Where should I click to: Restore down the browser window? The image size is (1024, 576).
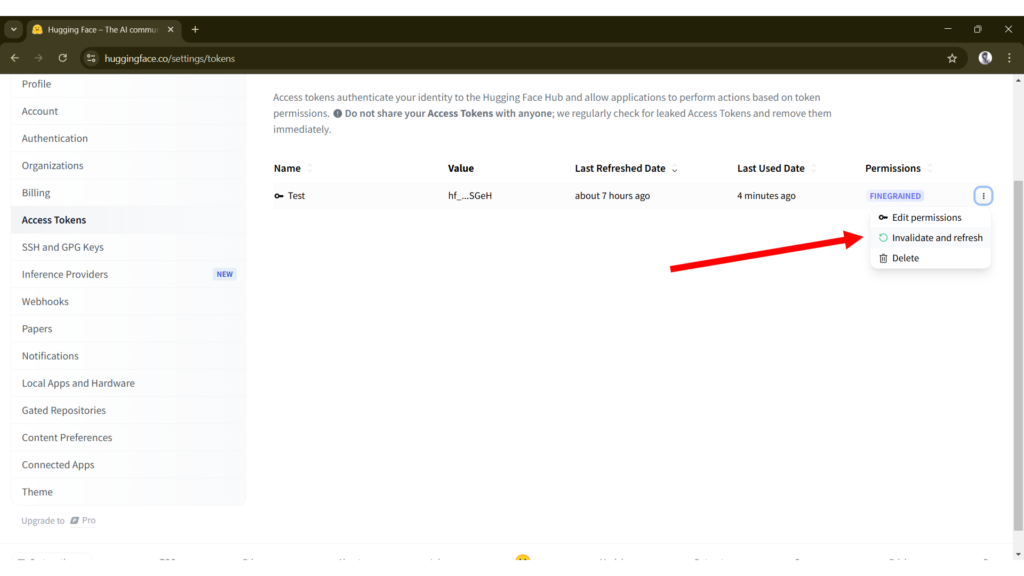[978, 29]
